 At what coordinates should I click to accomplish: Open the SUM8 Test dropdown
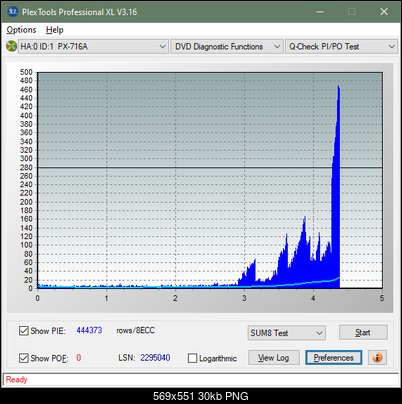[x=287, y=333]
